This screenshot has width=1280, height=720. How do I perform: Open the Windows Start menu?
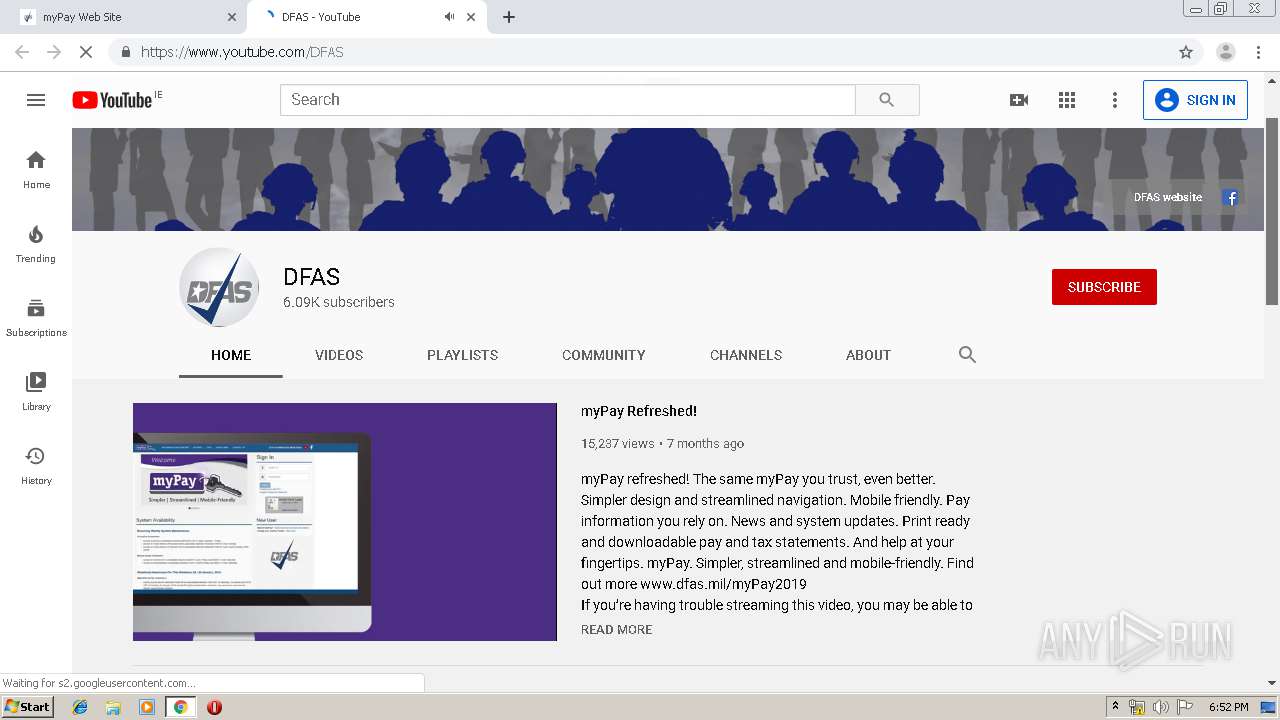pos(27,707)
